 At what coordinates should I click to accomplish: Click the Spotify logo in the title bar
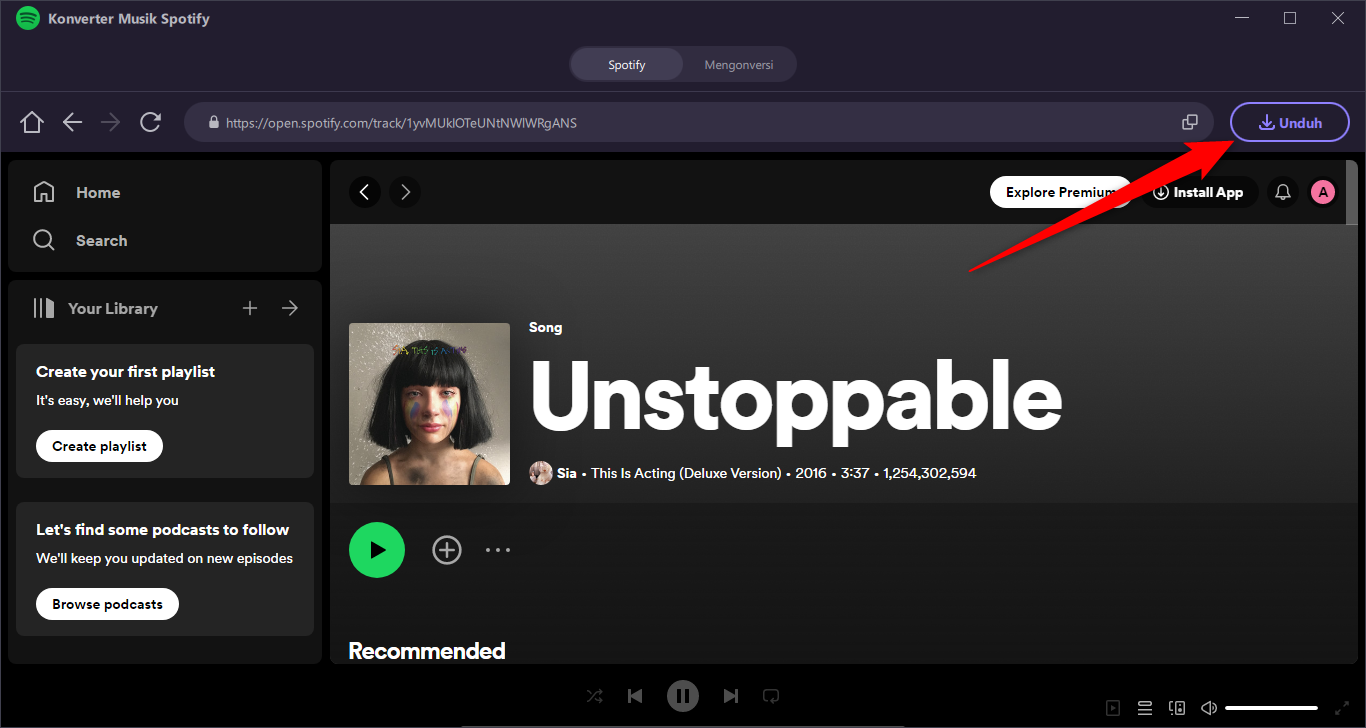click(28, 18)
